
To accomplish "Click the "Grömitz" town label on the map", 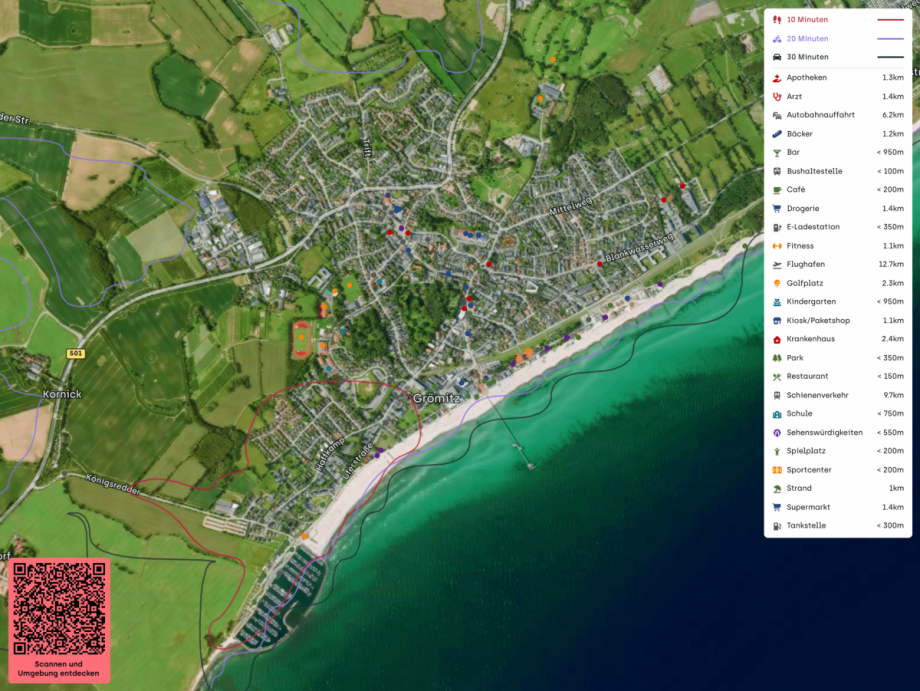I will [x=437, y=398].
